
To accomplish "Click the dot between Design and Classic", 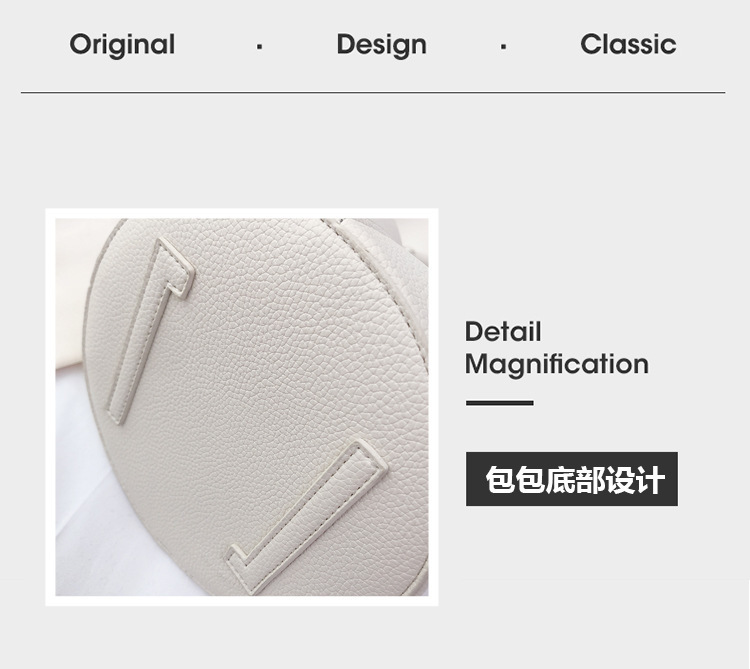I will tap(503, 46).
